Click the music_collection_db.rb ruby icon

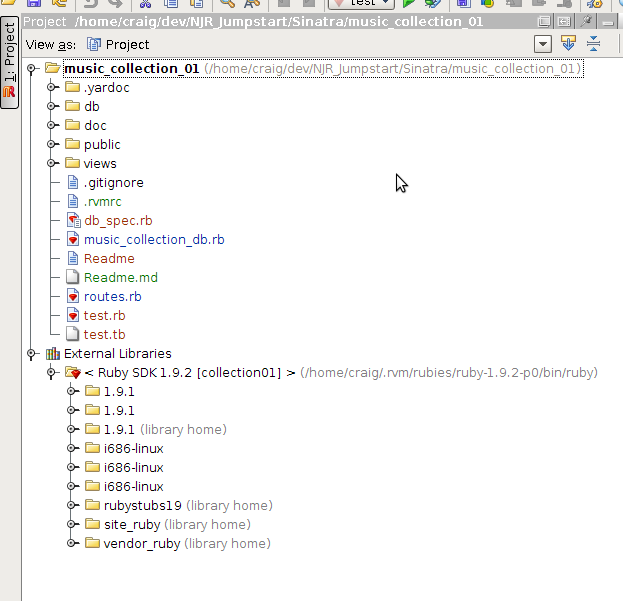(73, 240)
